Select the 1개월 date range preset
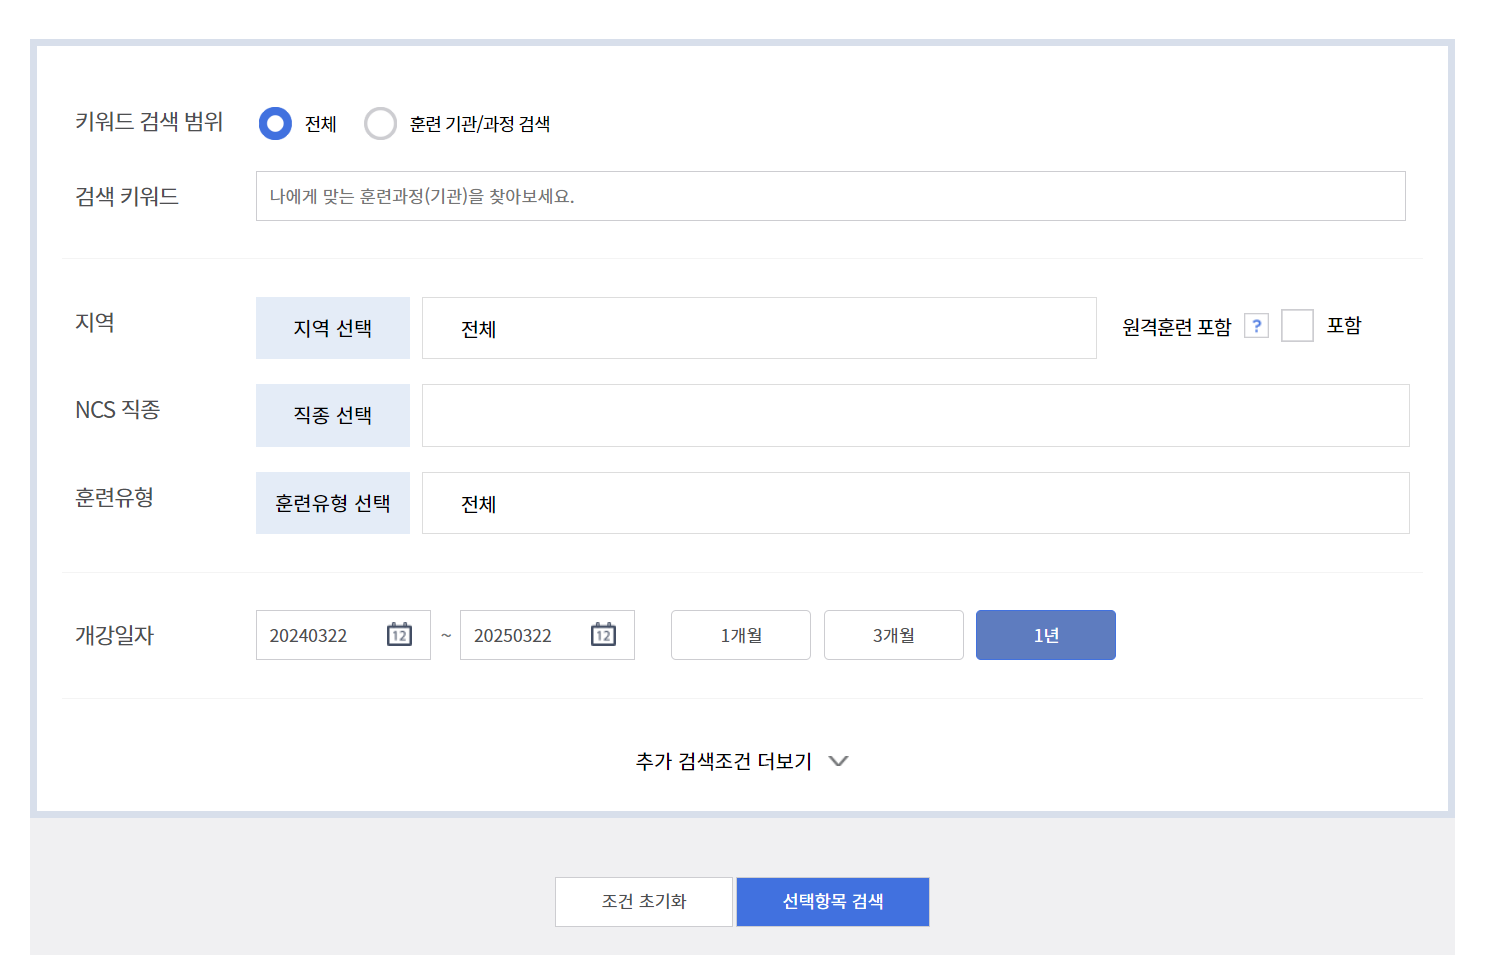This screenshot has height=970, width=1485. [x=740, y=634]
